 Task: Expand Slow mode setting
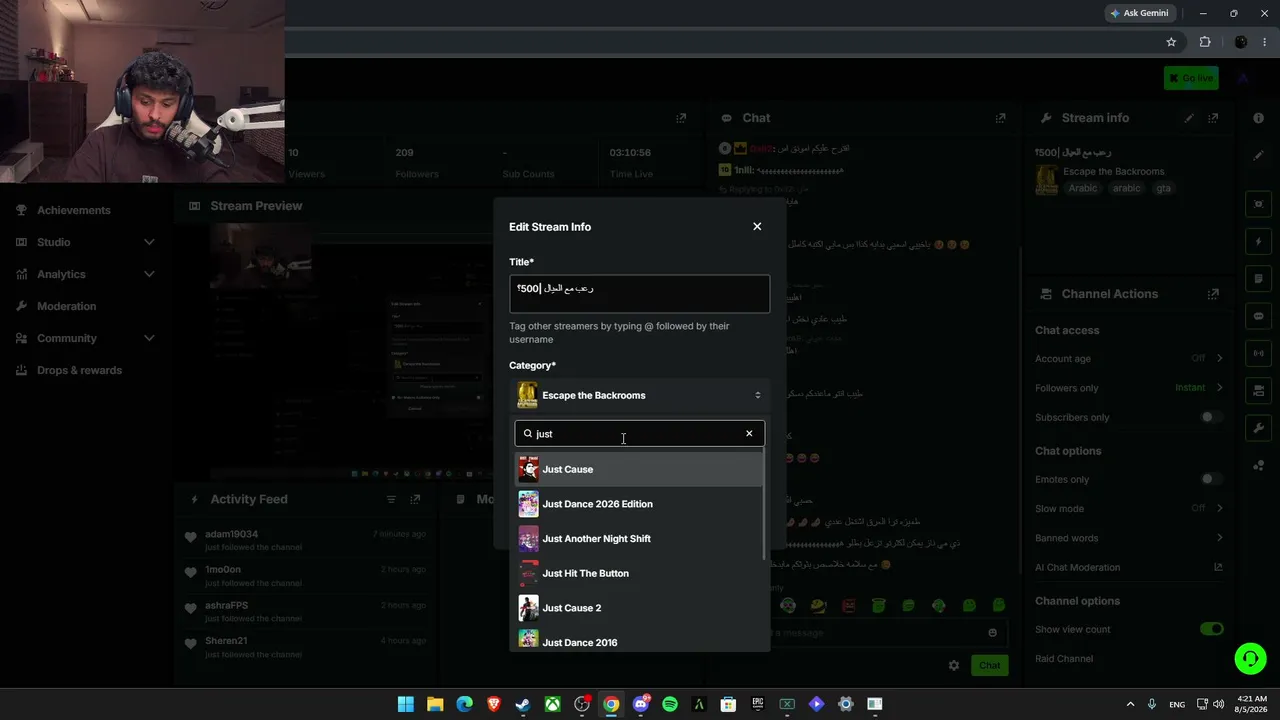1219,508
